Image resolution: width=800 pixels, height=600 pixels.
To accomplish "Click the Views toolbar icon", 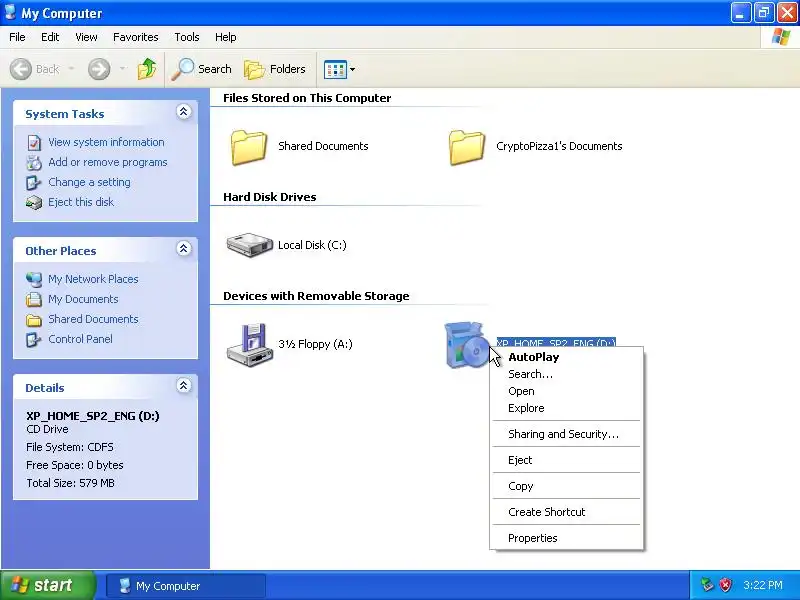I will pyautogui.click(x=335, y=69).
